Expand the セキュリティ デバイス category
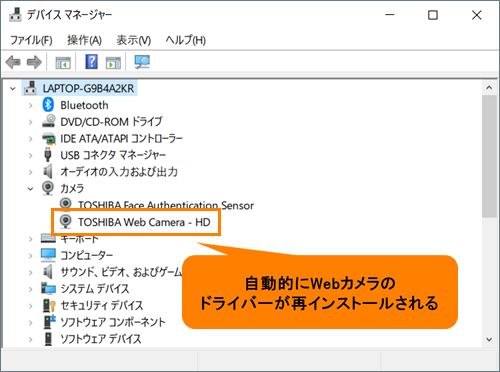The height and width of the screenshot is (372, 500). click(x=31, y=306)
